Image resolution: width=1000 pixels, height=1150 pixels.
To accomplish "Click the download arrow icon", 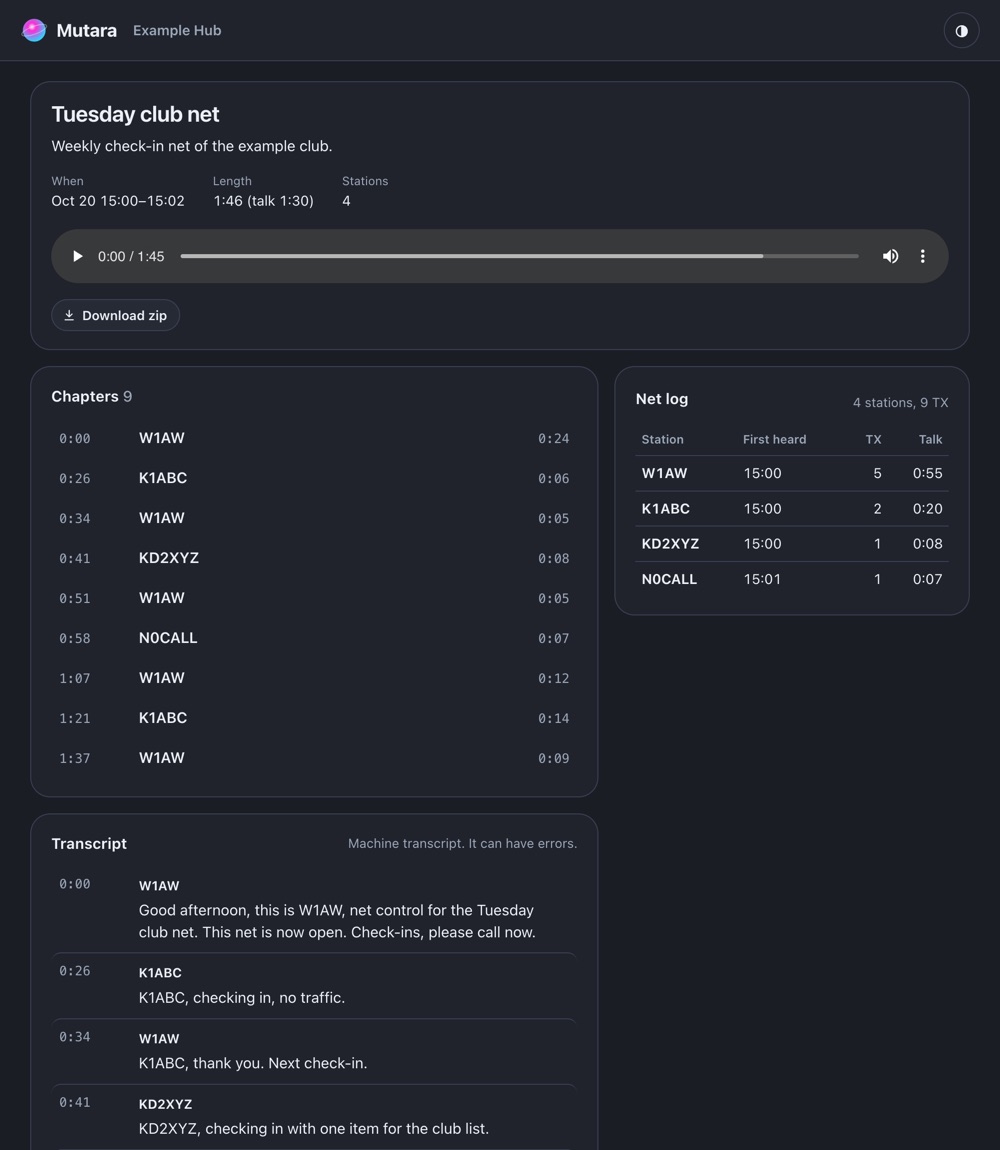I will [69, 315].
